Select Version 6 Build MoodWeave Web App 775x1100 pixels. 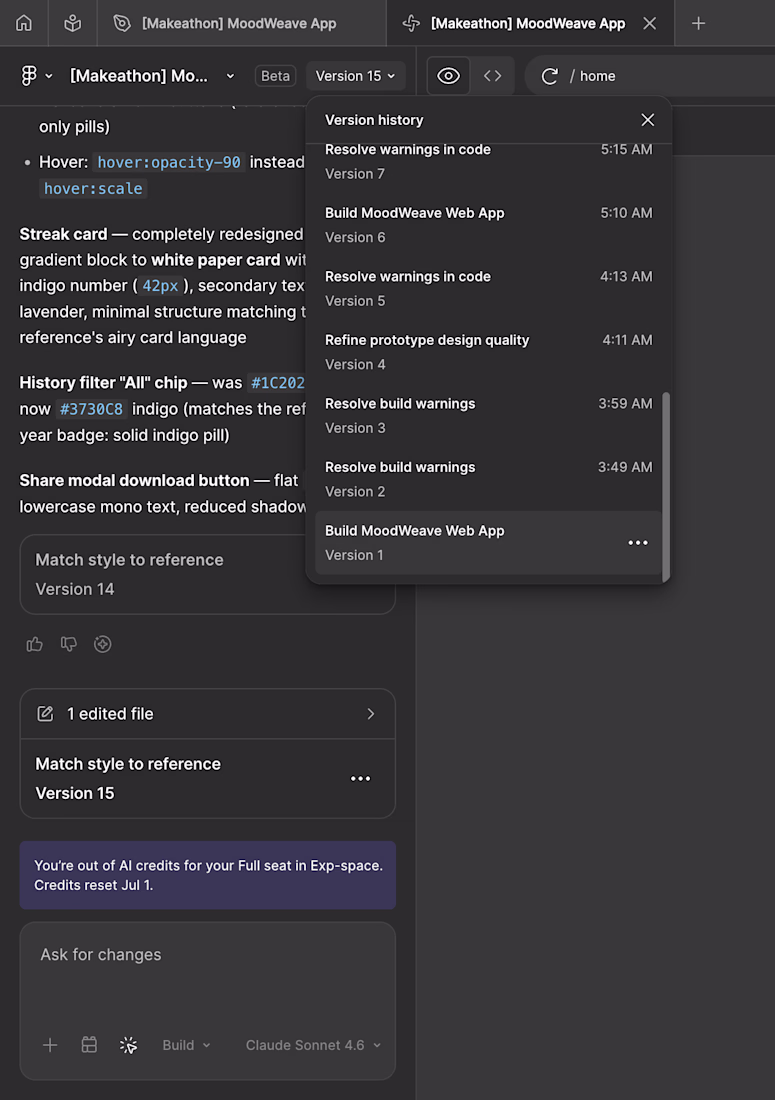pyautogui.click(x=488, y=225)
